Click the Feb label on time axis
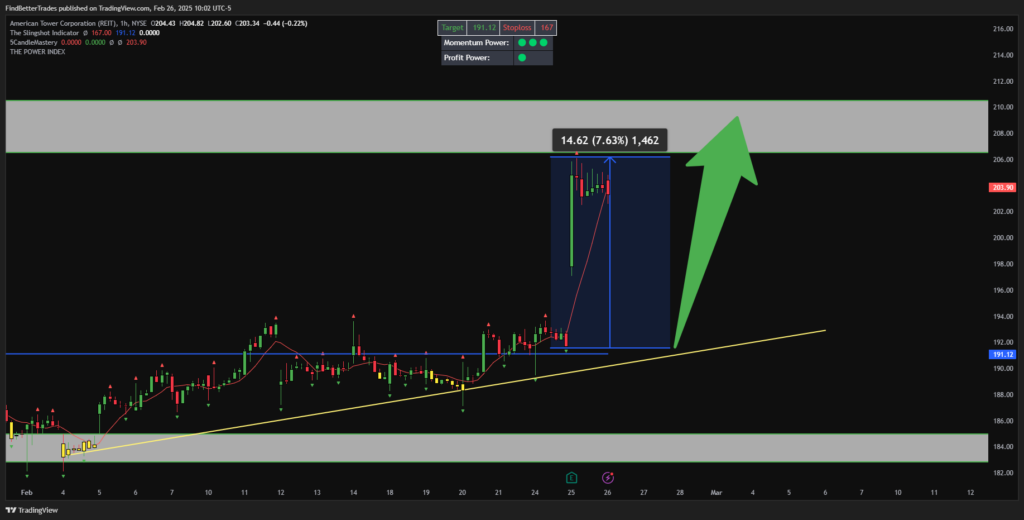This screenshot has height=520, width=1024. [x=26, y=492]
